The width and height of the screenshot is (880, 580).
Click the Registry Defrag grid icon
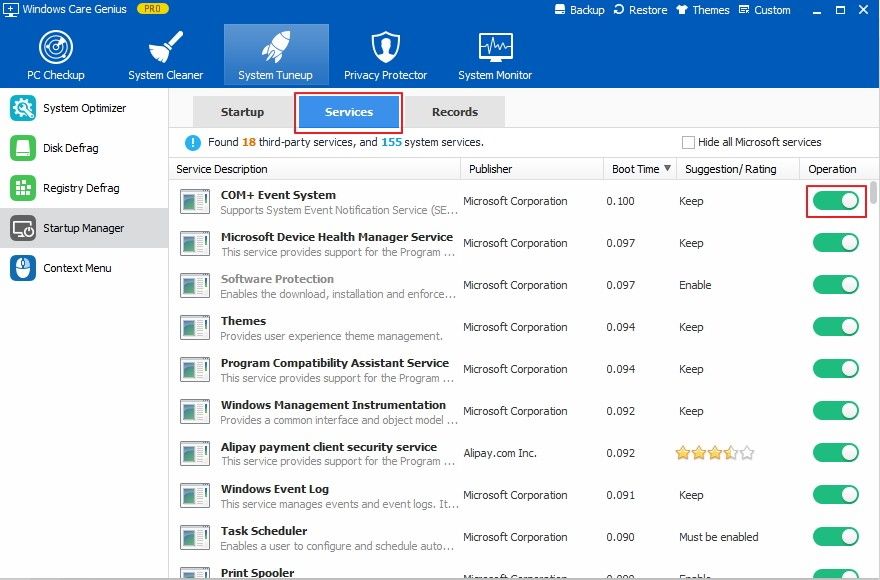coord(23,188)
